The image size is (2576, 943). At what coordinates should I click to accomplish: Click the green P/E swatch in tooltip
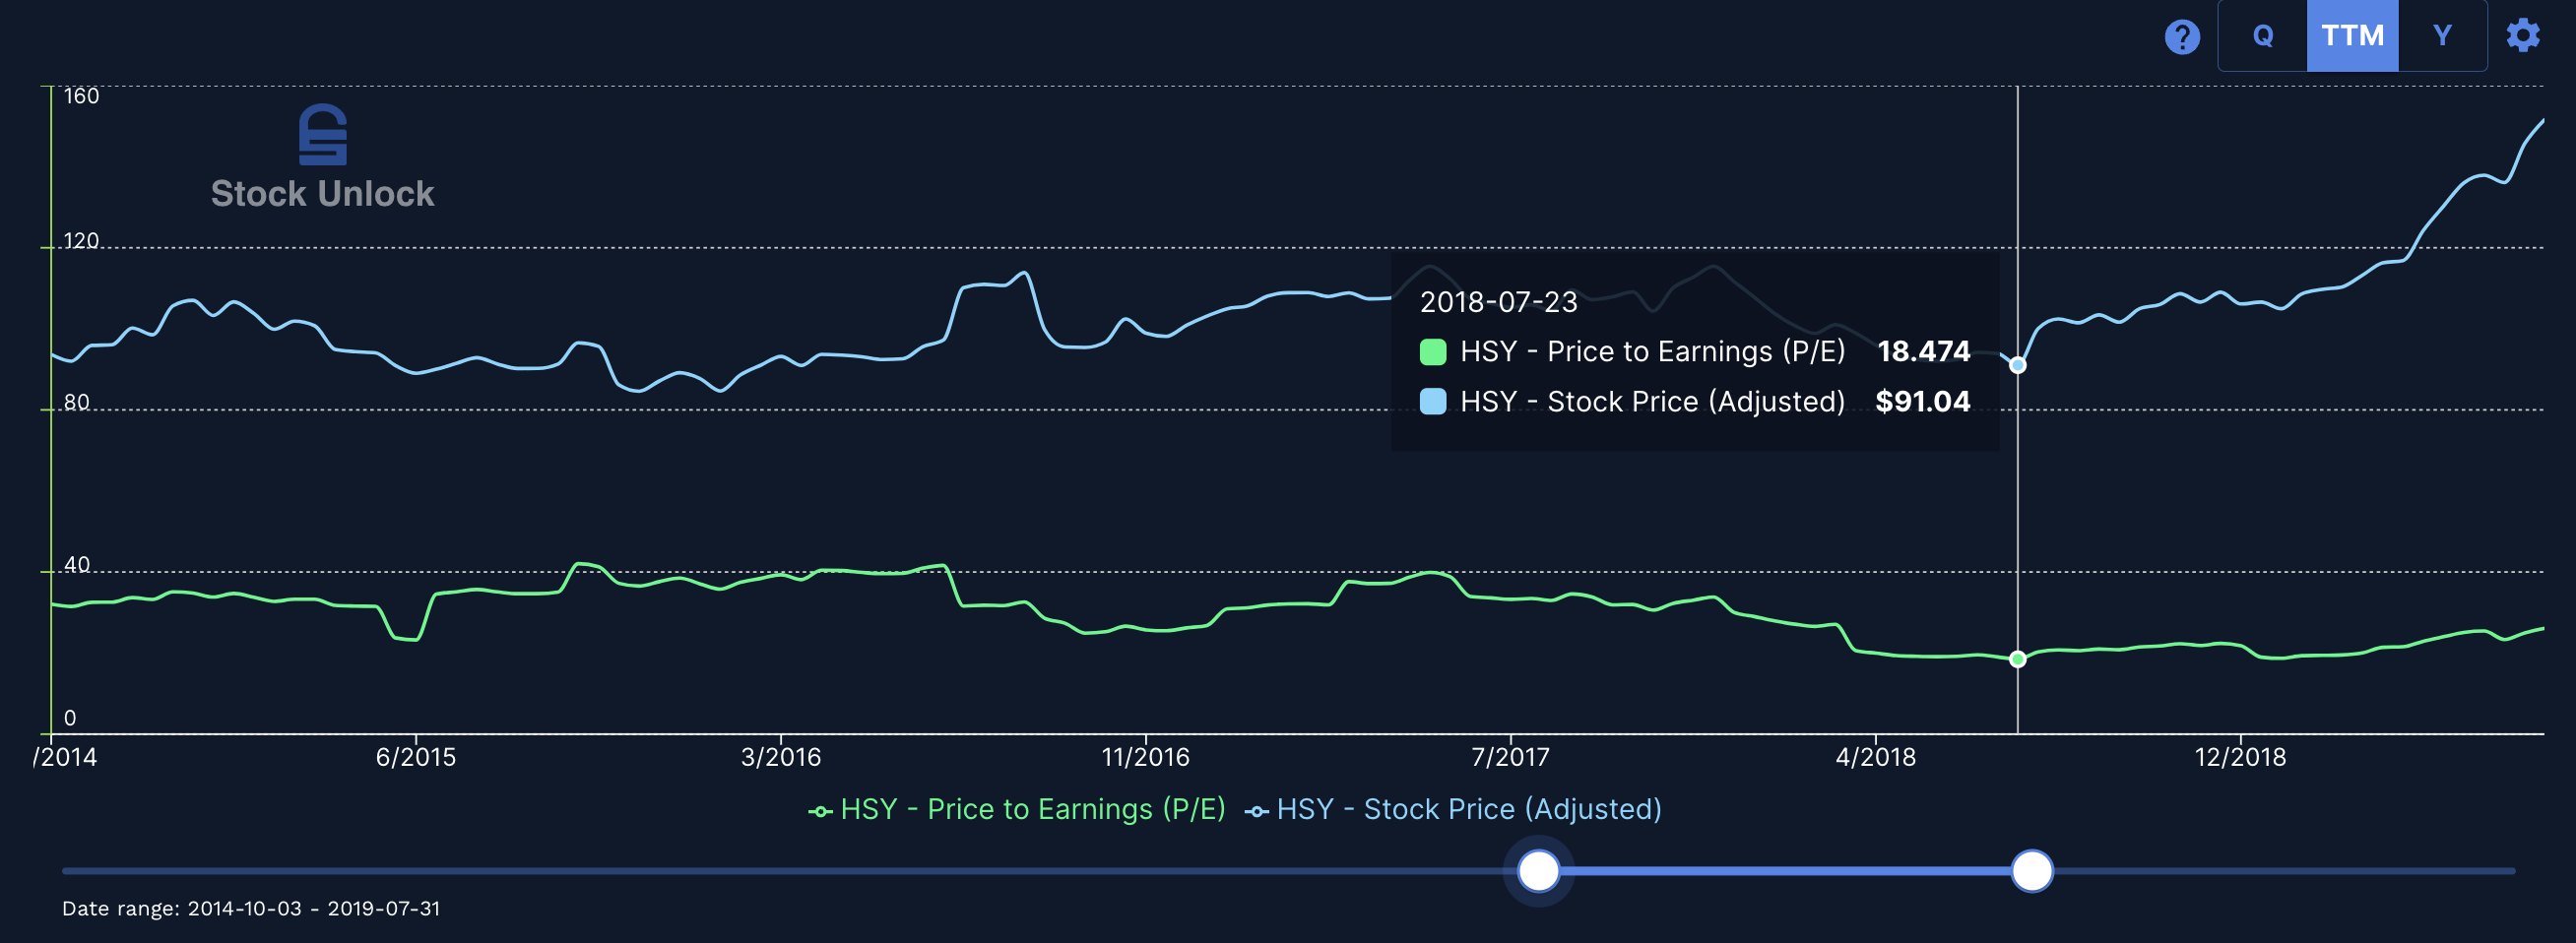(1433, 352)
